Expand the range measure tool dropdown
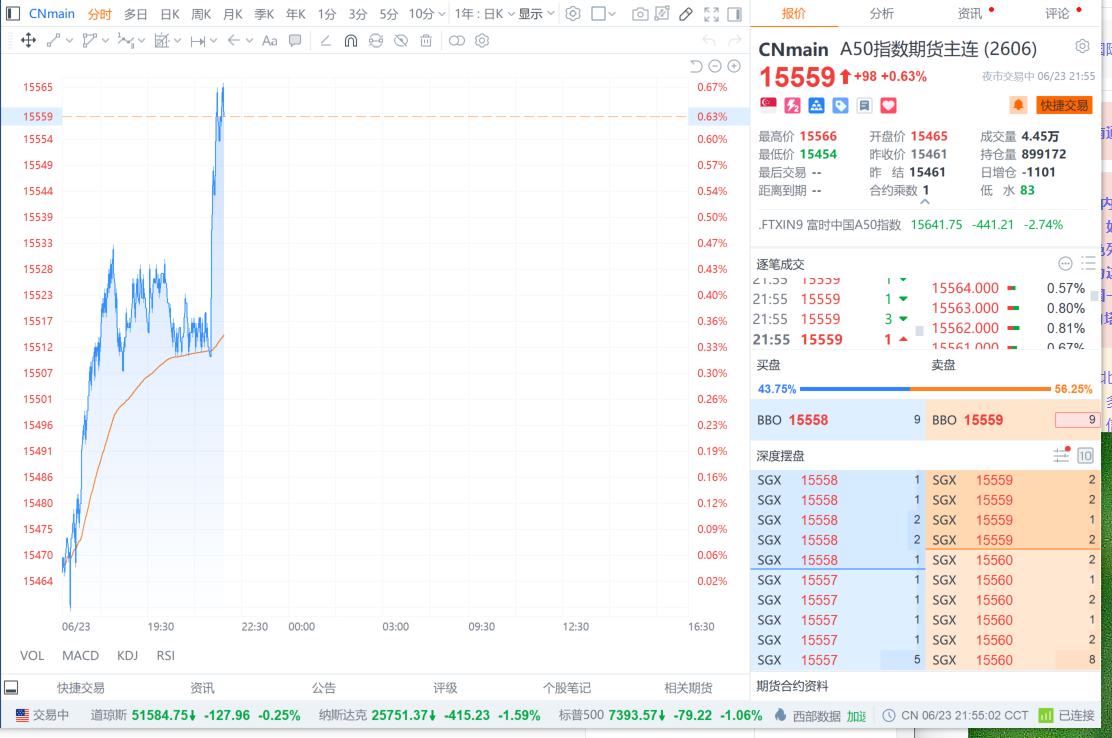The height and width of the screenshot is (738, 1112). [x=213, y=40]
